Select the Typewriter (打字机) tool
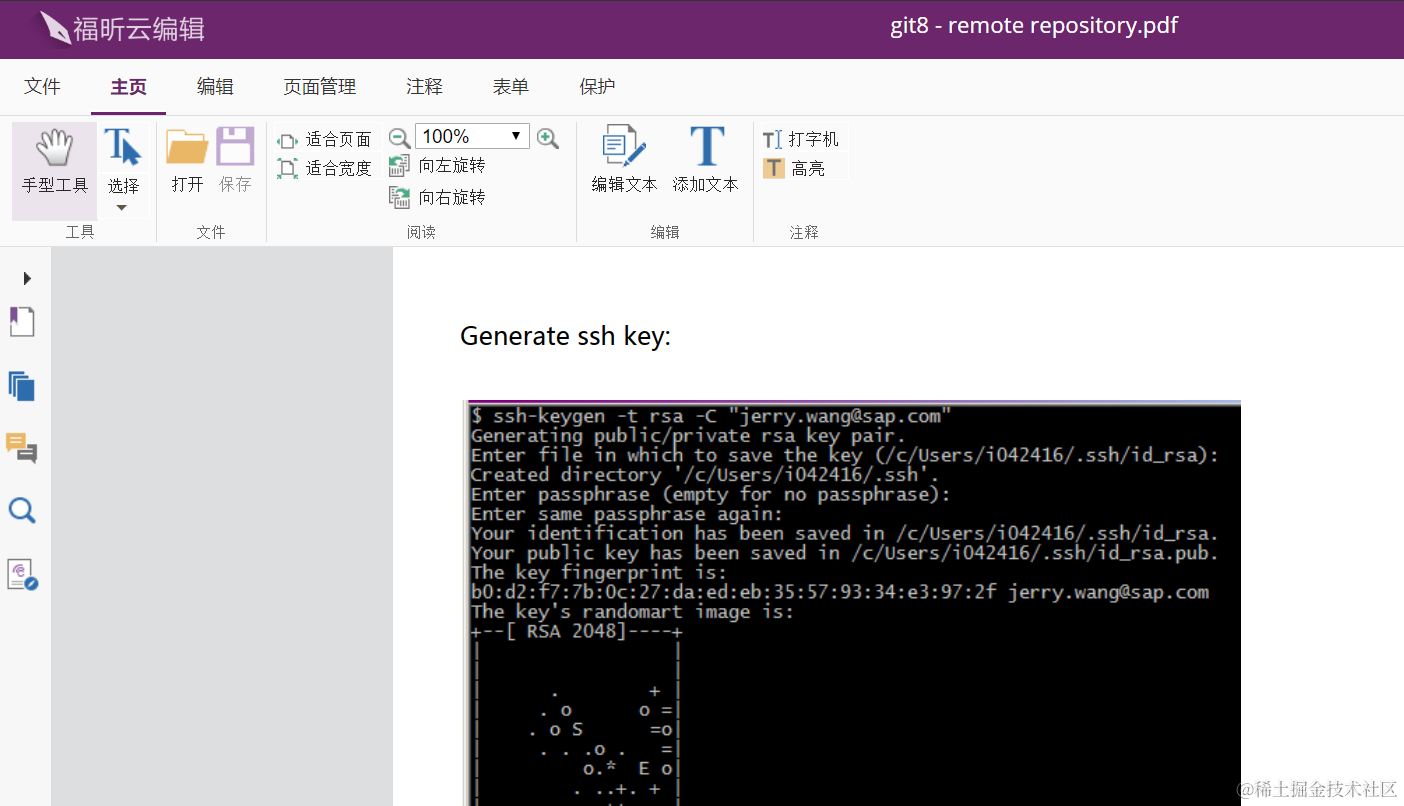This screenshot has height=806, width=1404. click(x=801, y=139)
